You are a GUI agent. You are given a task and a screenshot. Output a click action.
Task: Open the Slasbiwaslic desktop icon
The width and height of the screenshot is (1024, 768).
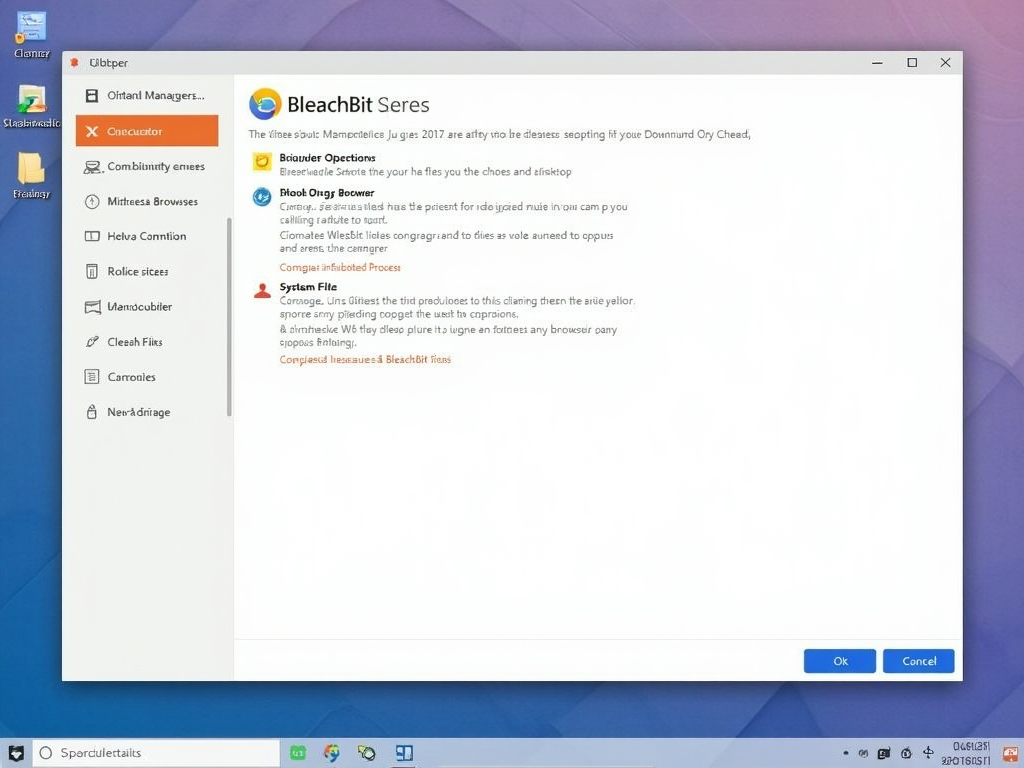[x=31, y=106]
